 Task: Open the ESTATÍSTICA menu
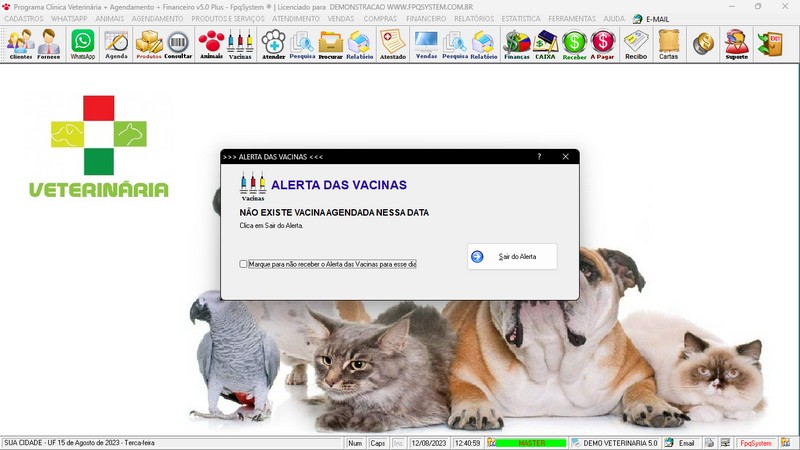(x=521, y=19)
